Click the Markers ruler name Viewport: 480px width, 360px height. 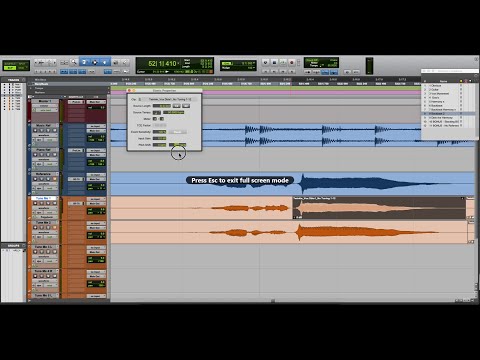[x=40, y=92]
